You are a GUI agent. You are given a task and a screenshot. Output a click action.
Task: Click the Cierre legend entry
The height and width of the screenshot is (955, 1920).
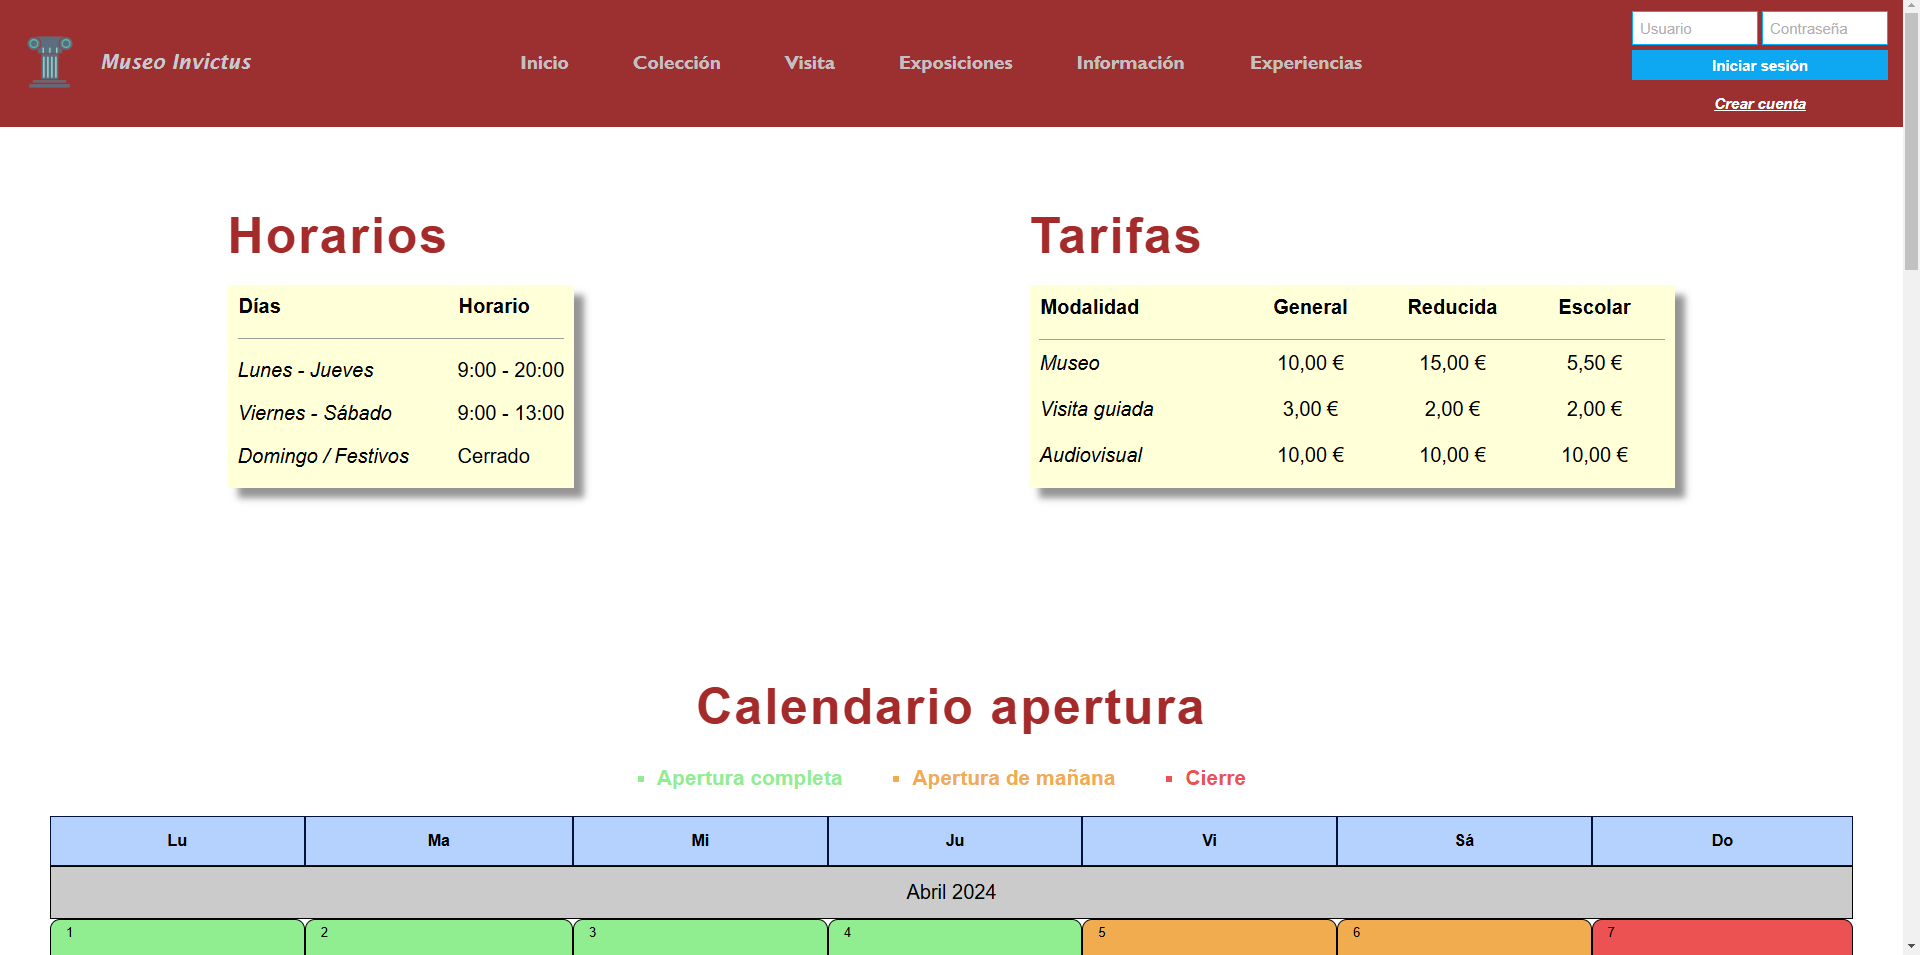pos(1215,778)
